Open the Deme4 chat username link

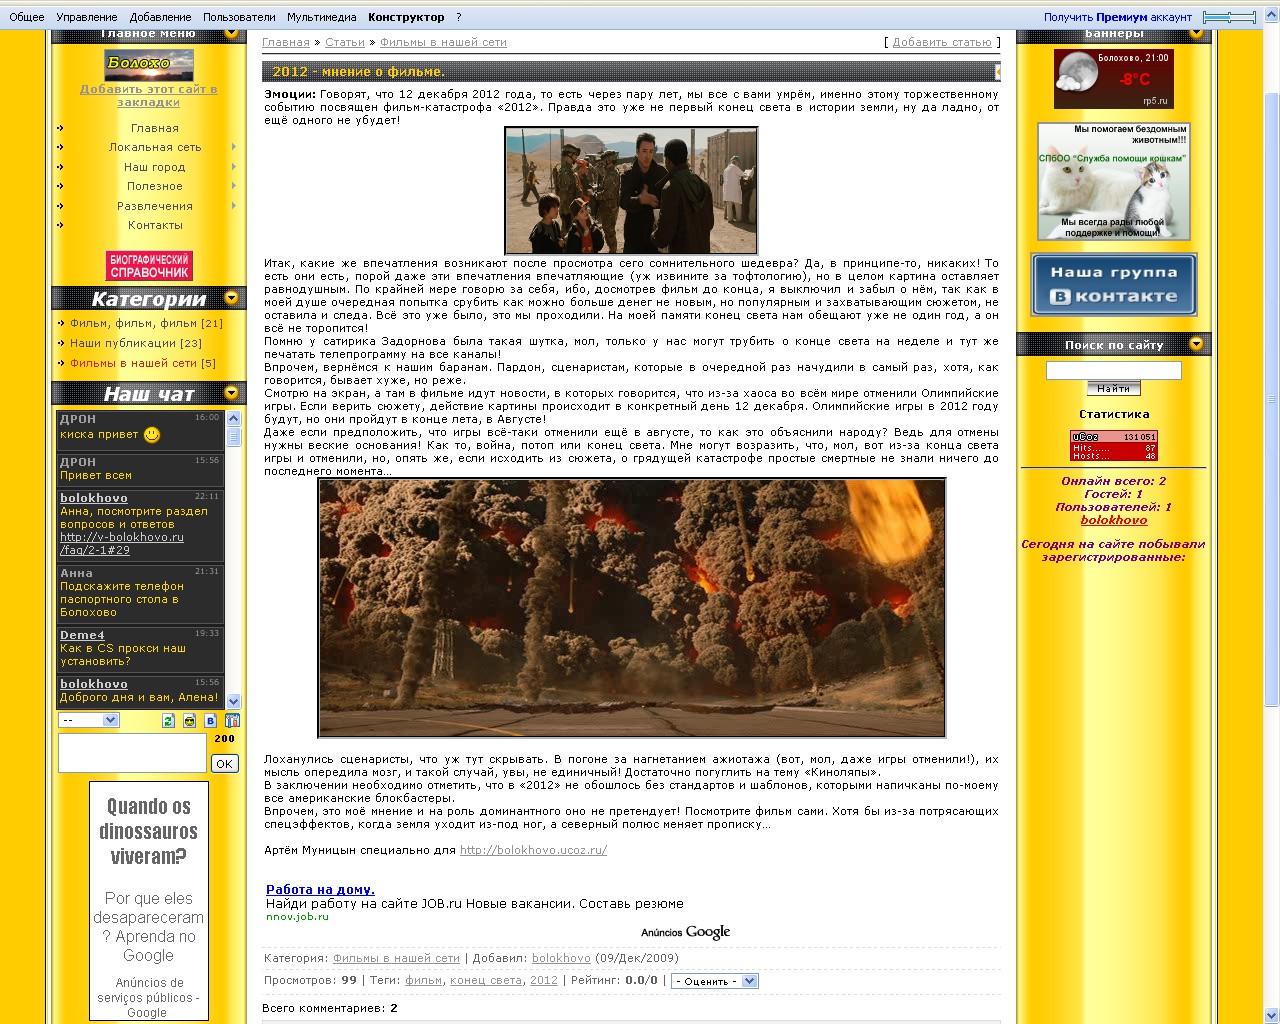click(x=82, y=635)
